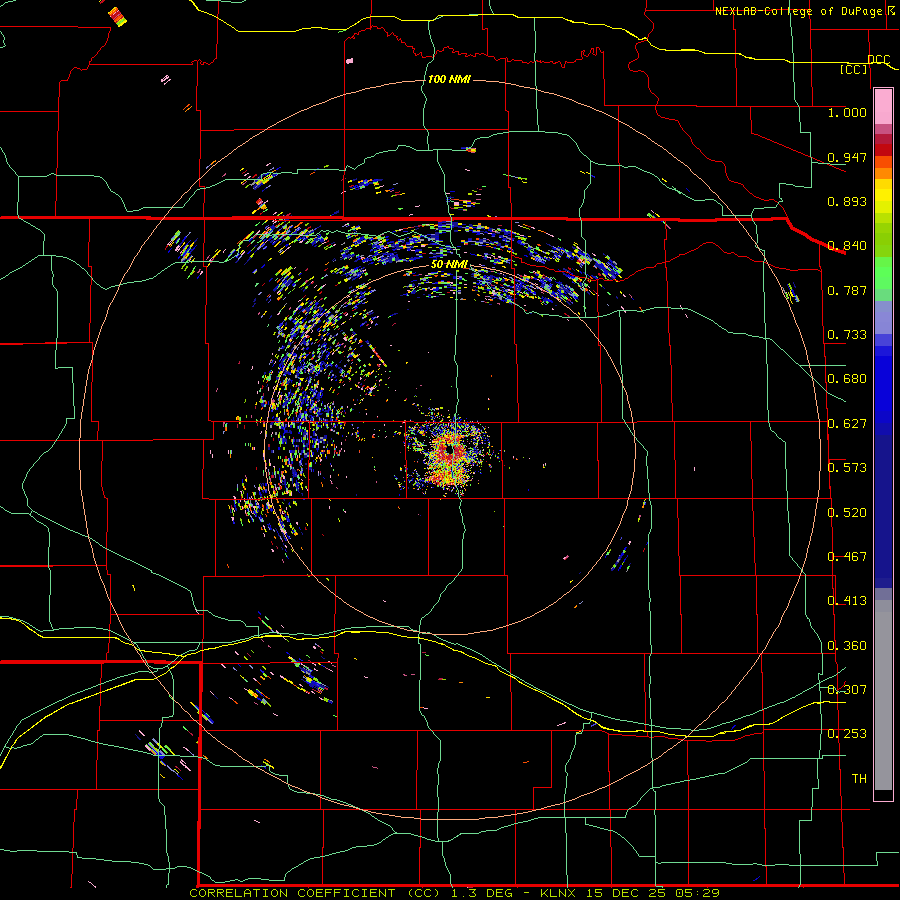The height and width of the screenshot is (900, 900).
Task: Click the 0.573 legend value
Action: pos(847,468)
